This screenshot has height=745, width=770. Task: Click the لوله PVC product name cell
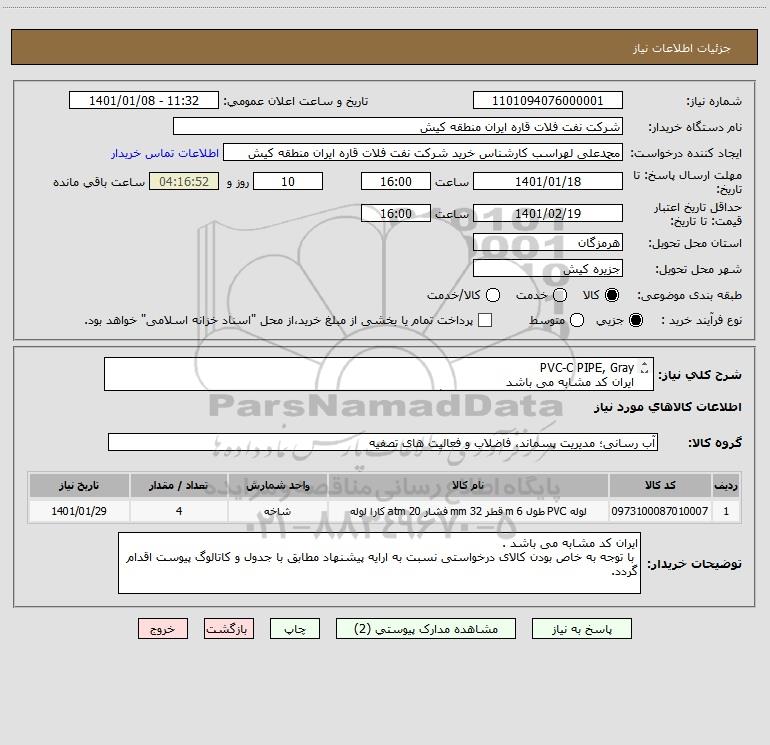(468, 511)
